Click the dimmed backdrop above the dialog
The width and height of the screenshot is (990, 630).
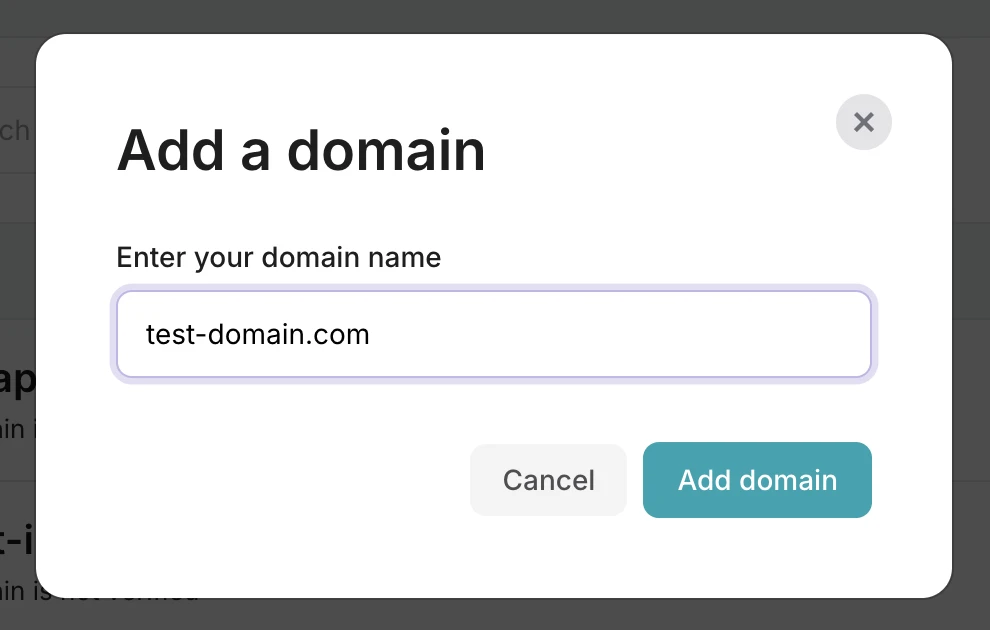click(x=495, y=16)
